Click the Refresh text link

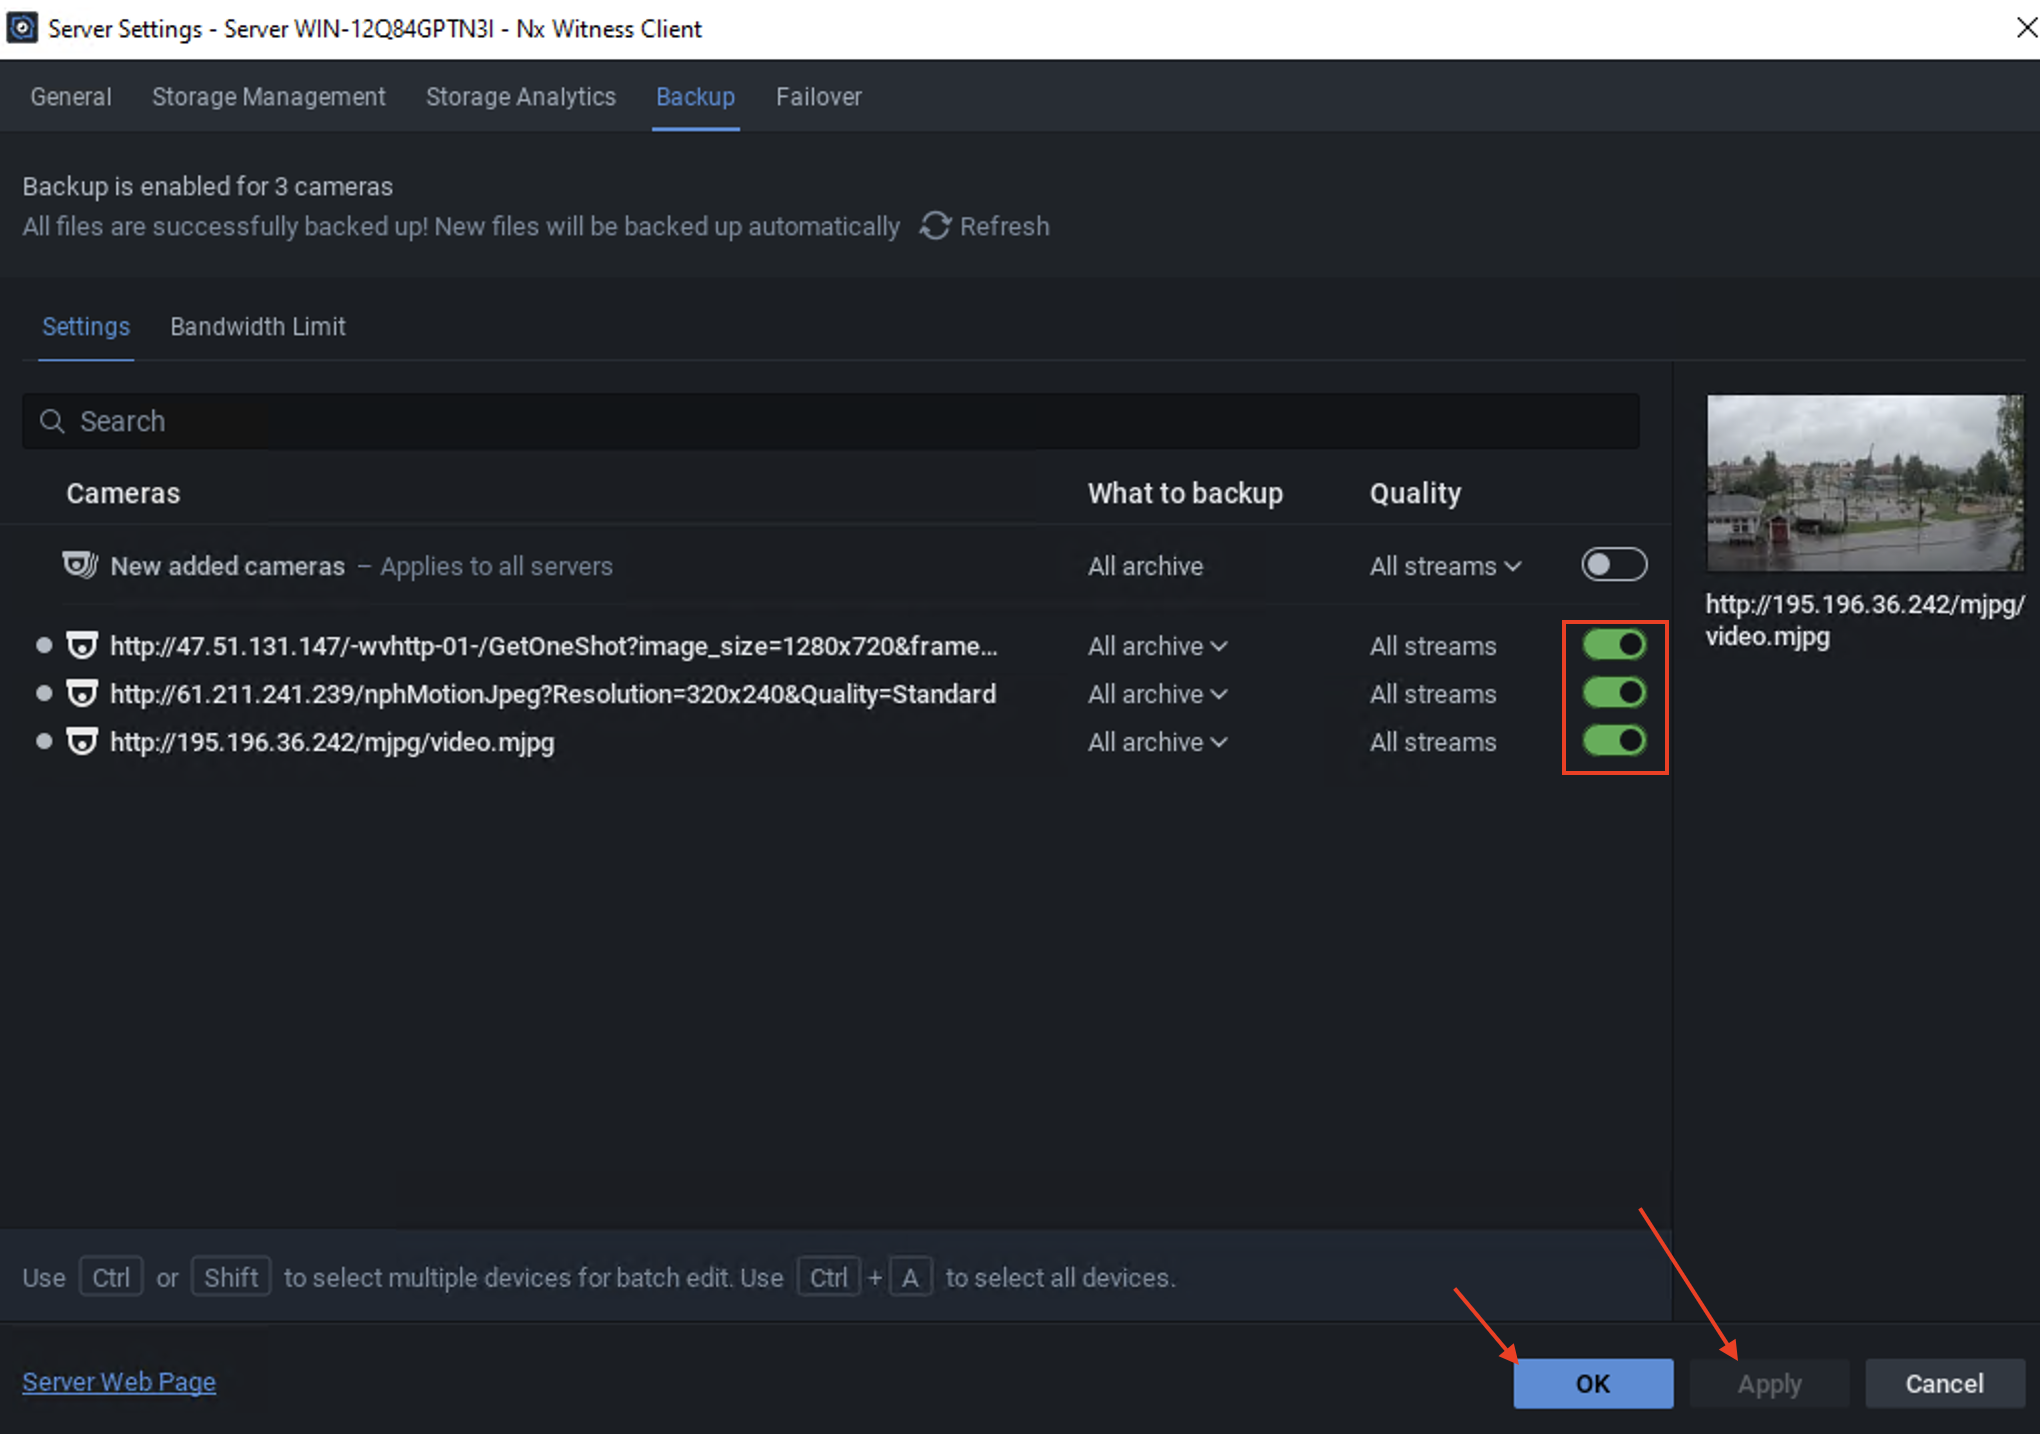pyautogui.click(x=1004, y=227)
